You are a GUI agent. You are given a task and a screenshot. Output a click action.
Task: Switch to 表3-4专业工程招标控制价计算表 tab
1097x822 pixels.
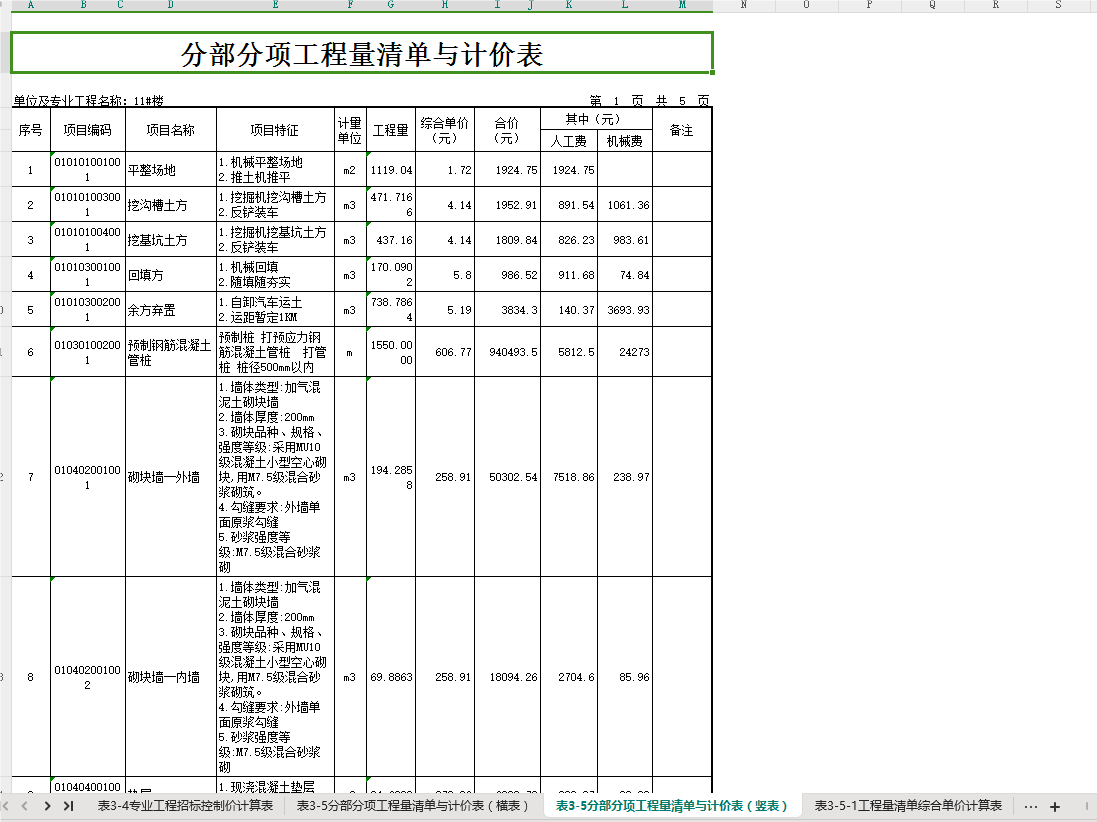pyautogui.click(x=185, y=806)
